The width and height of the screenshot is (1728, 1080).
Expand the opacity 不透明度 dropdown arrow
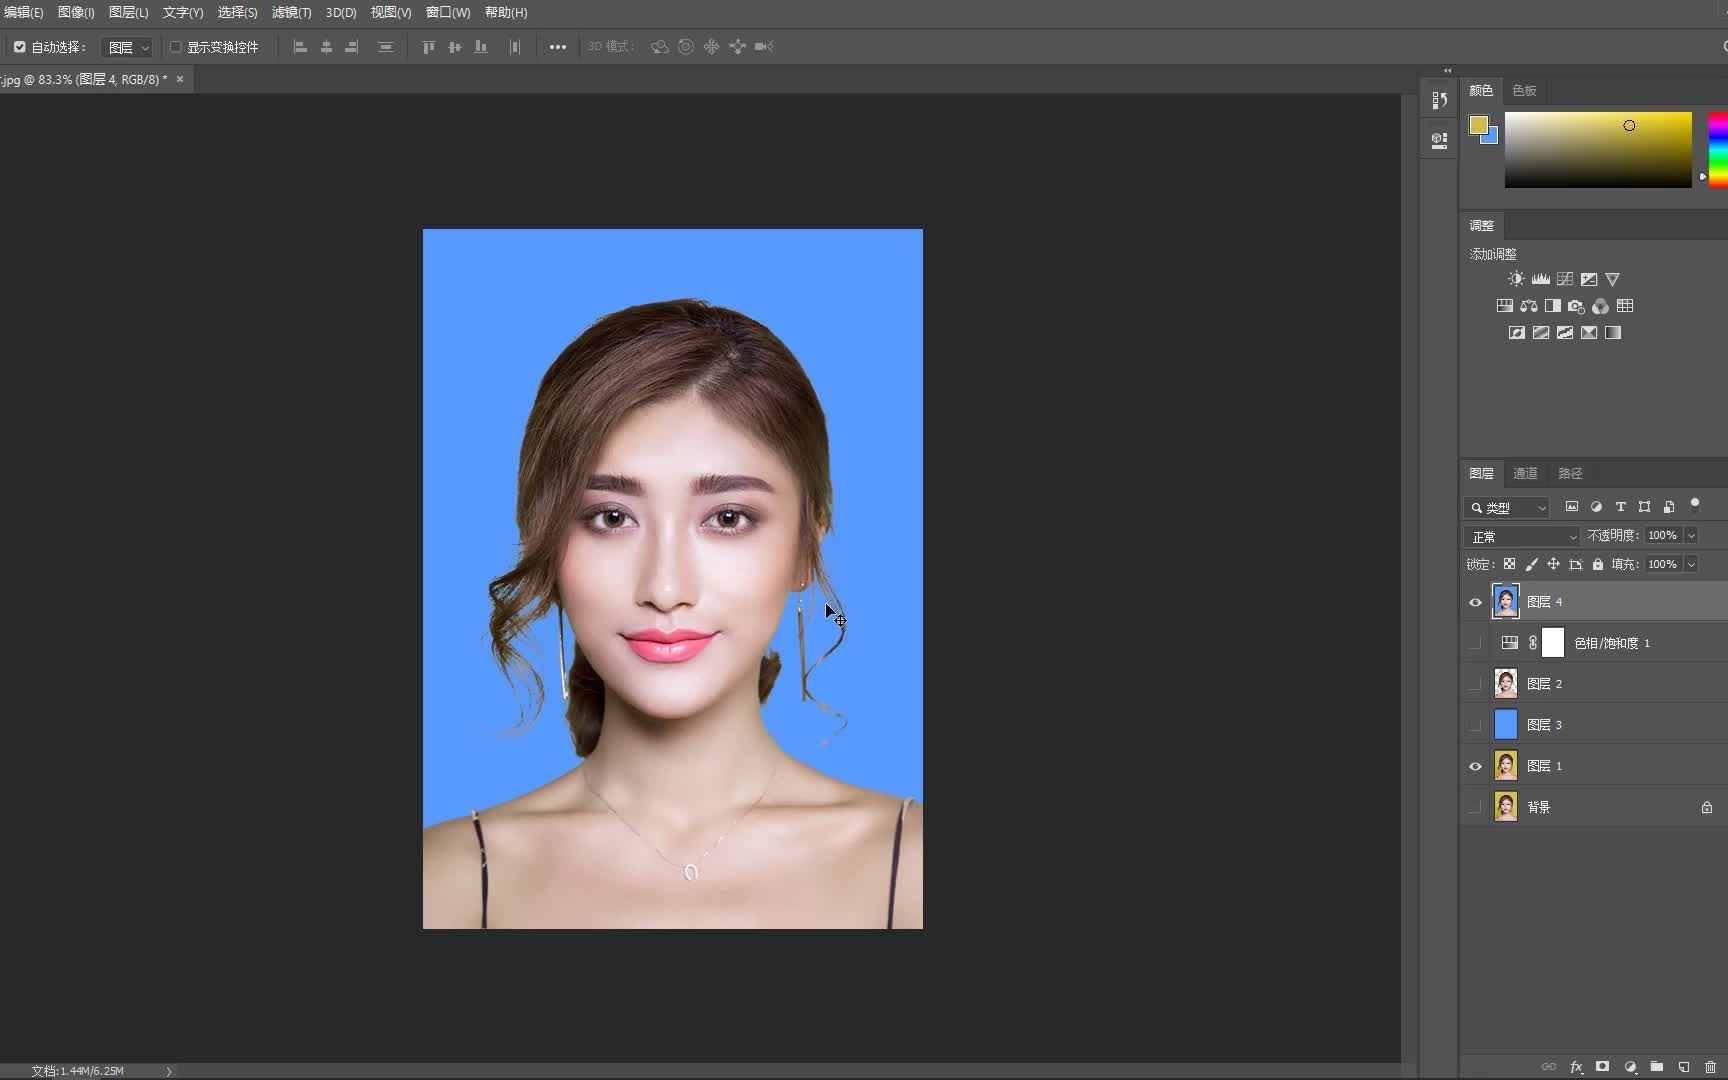(x=1691, y=536)
